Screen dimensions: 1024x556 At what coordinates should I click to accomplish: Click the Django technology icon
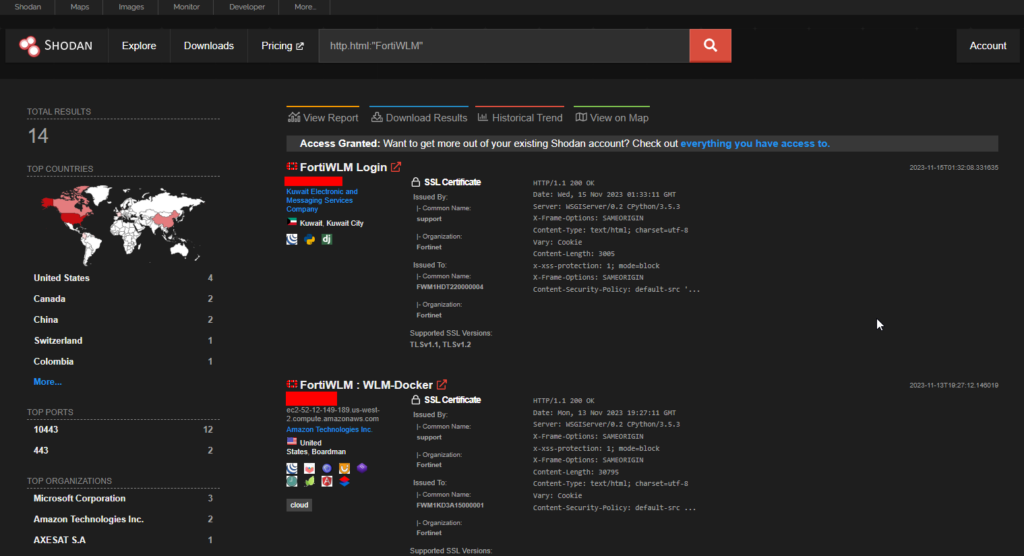327,239
